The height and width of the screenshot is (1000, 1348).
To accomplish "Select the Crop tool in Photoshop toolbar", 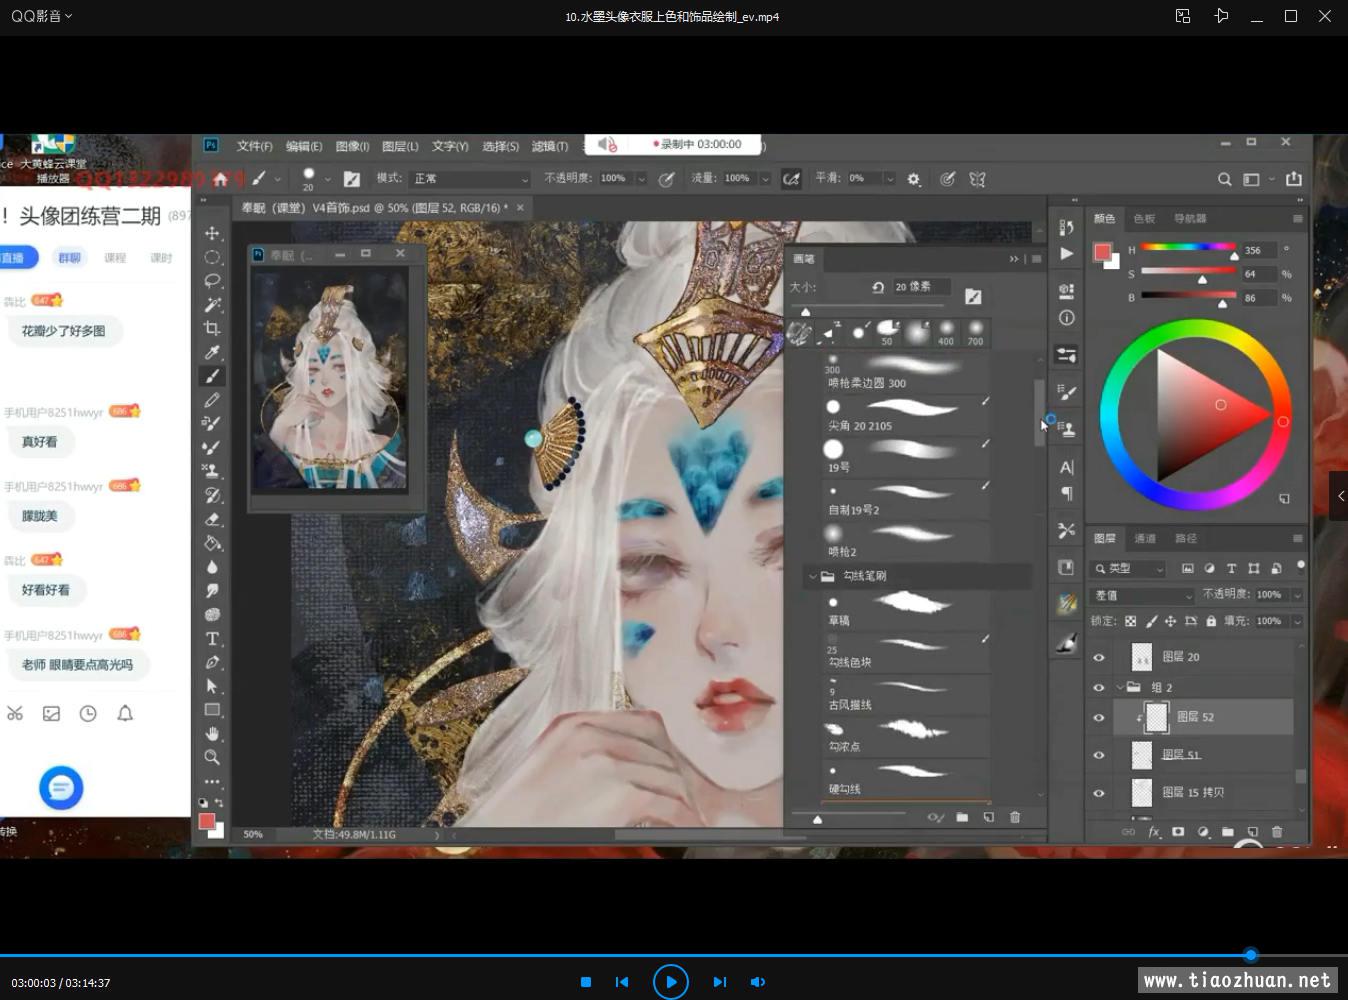I will 212,329.
